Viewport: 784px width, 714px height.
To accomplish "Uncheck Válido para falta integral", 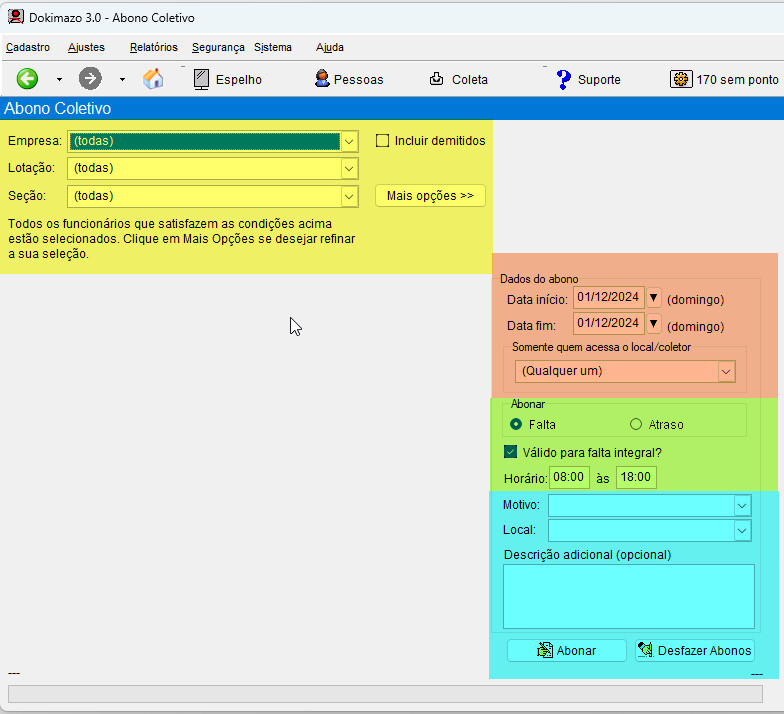I will coord(511,452).
